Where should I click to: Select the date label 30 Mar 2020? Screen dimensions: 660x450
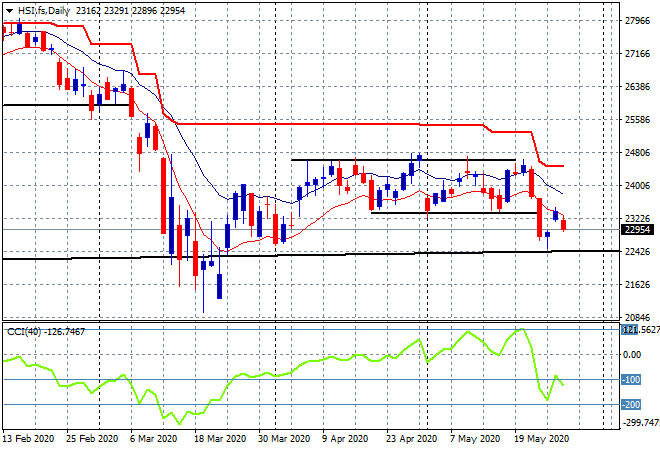pyautogui.click(x=284, y=439)
